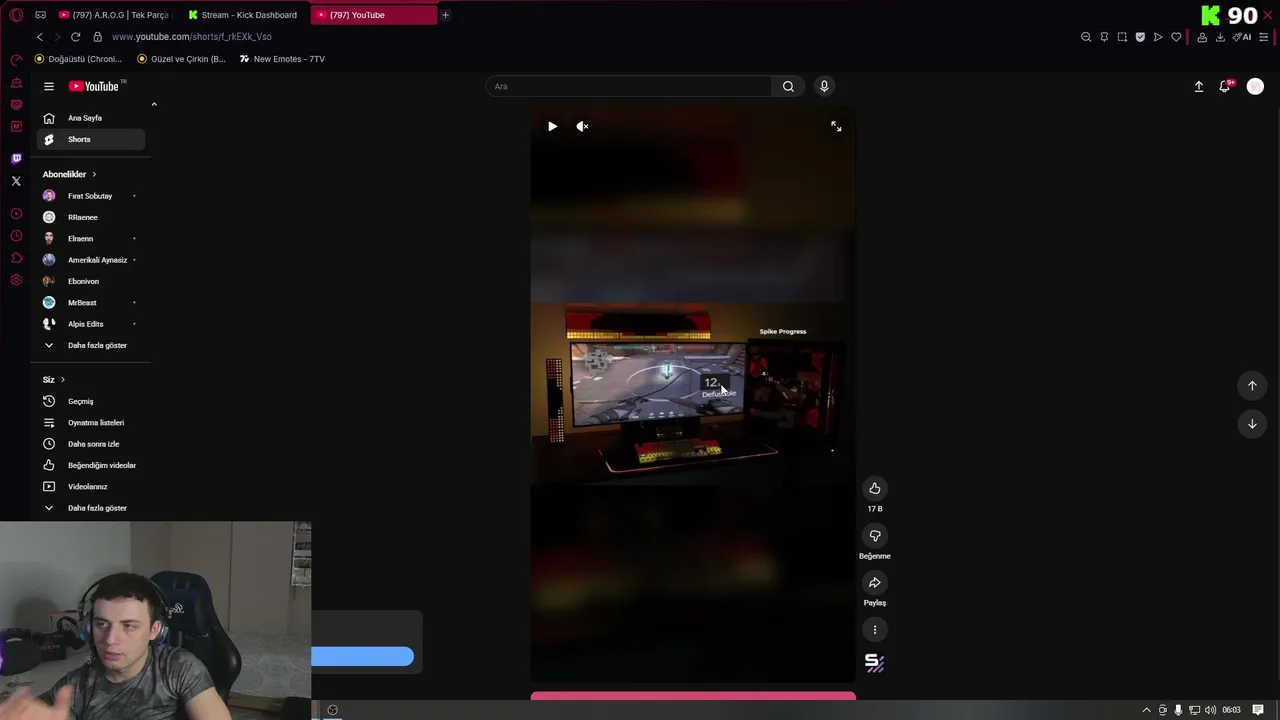Reload the current page
Viewport: 1280px width, 720px height.
pos(75,37)
